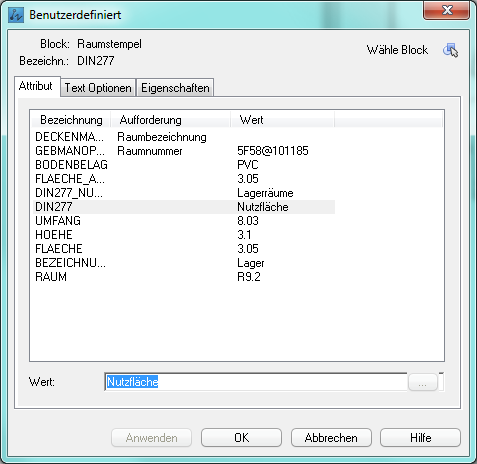This screenshot has width=477, height=464.
Task: Click value 5F58@101185
Action: 273,151
